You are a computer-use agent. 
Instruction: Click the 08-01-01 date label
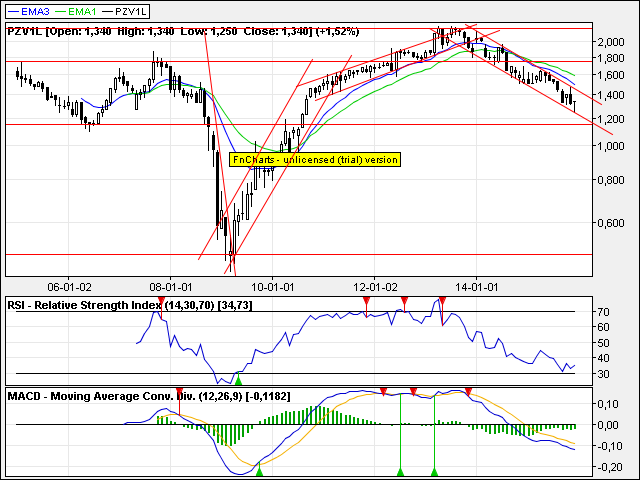pos(171,287)
